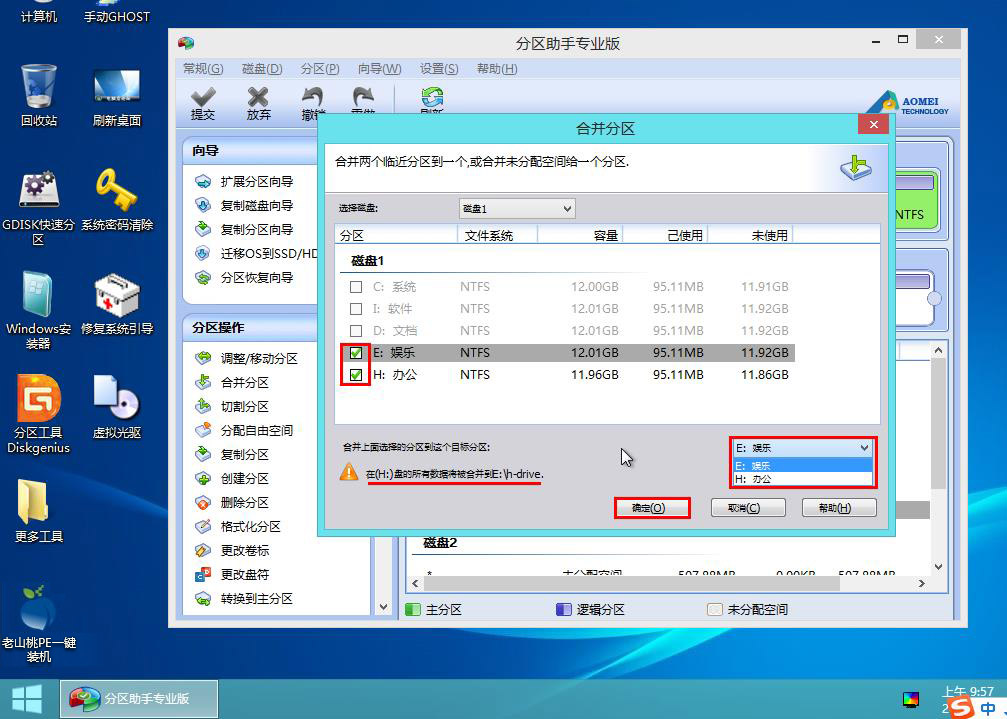The width and height of the screenshot is (1007, 719).
Task: Tick the C: 系统 partition checkbox
Action: pos(356,287)
